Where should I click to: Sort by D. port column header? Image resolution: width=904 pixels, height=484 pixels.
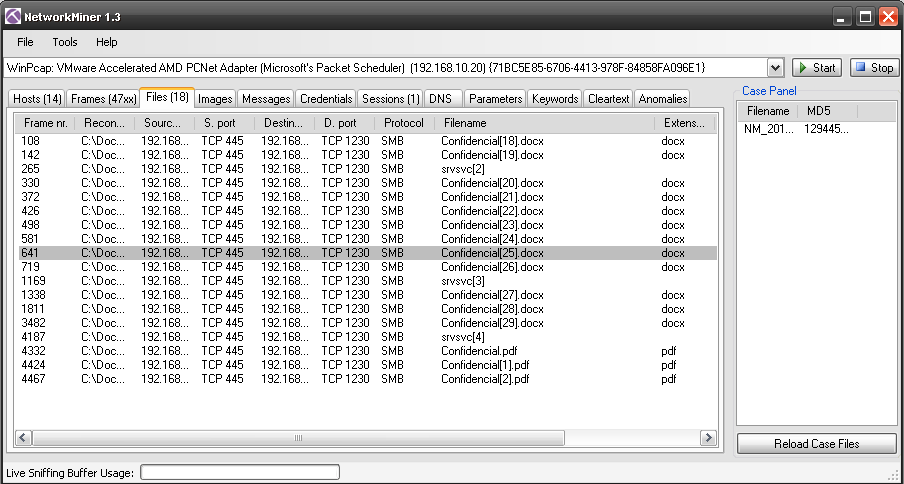tap(345, 123)
